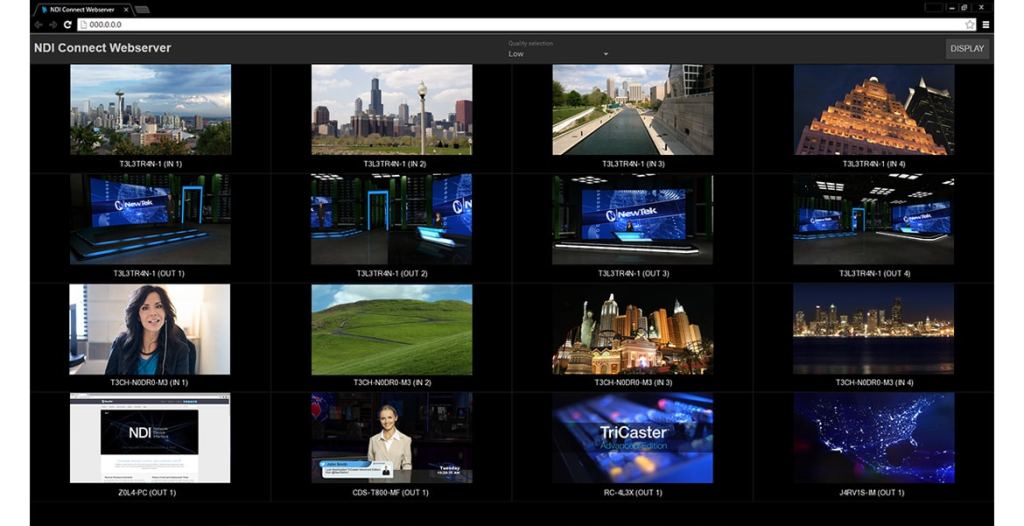Open a new browser tab
Screen dimensions: 1024x526
click(142, 9)
